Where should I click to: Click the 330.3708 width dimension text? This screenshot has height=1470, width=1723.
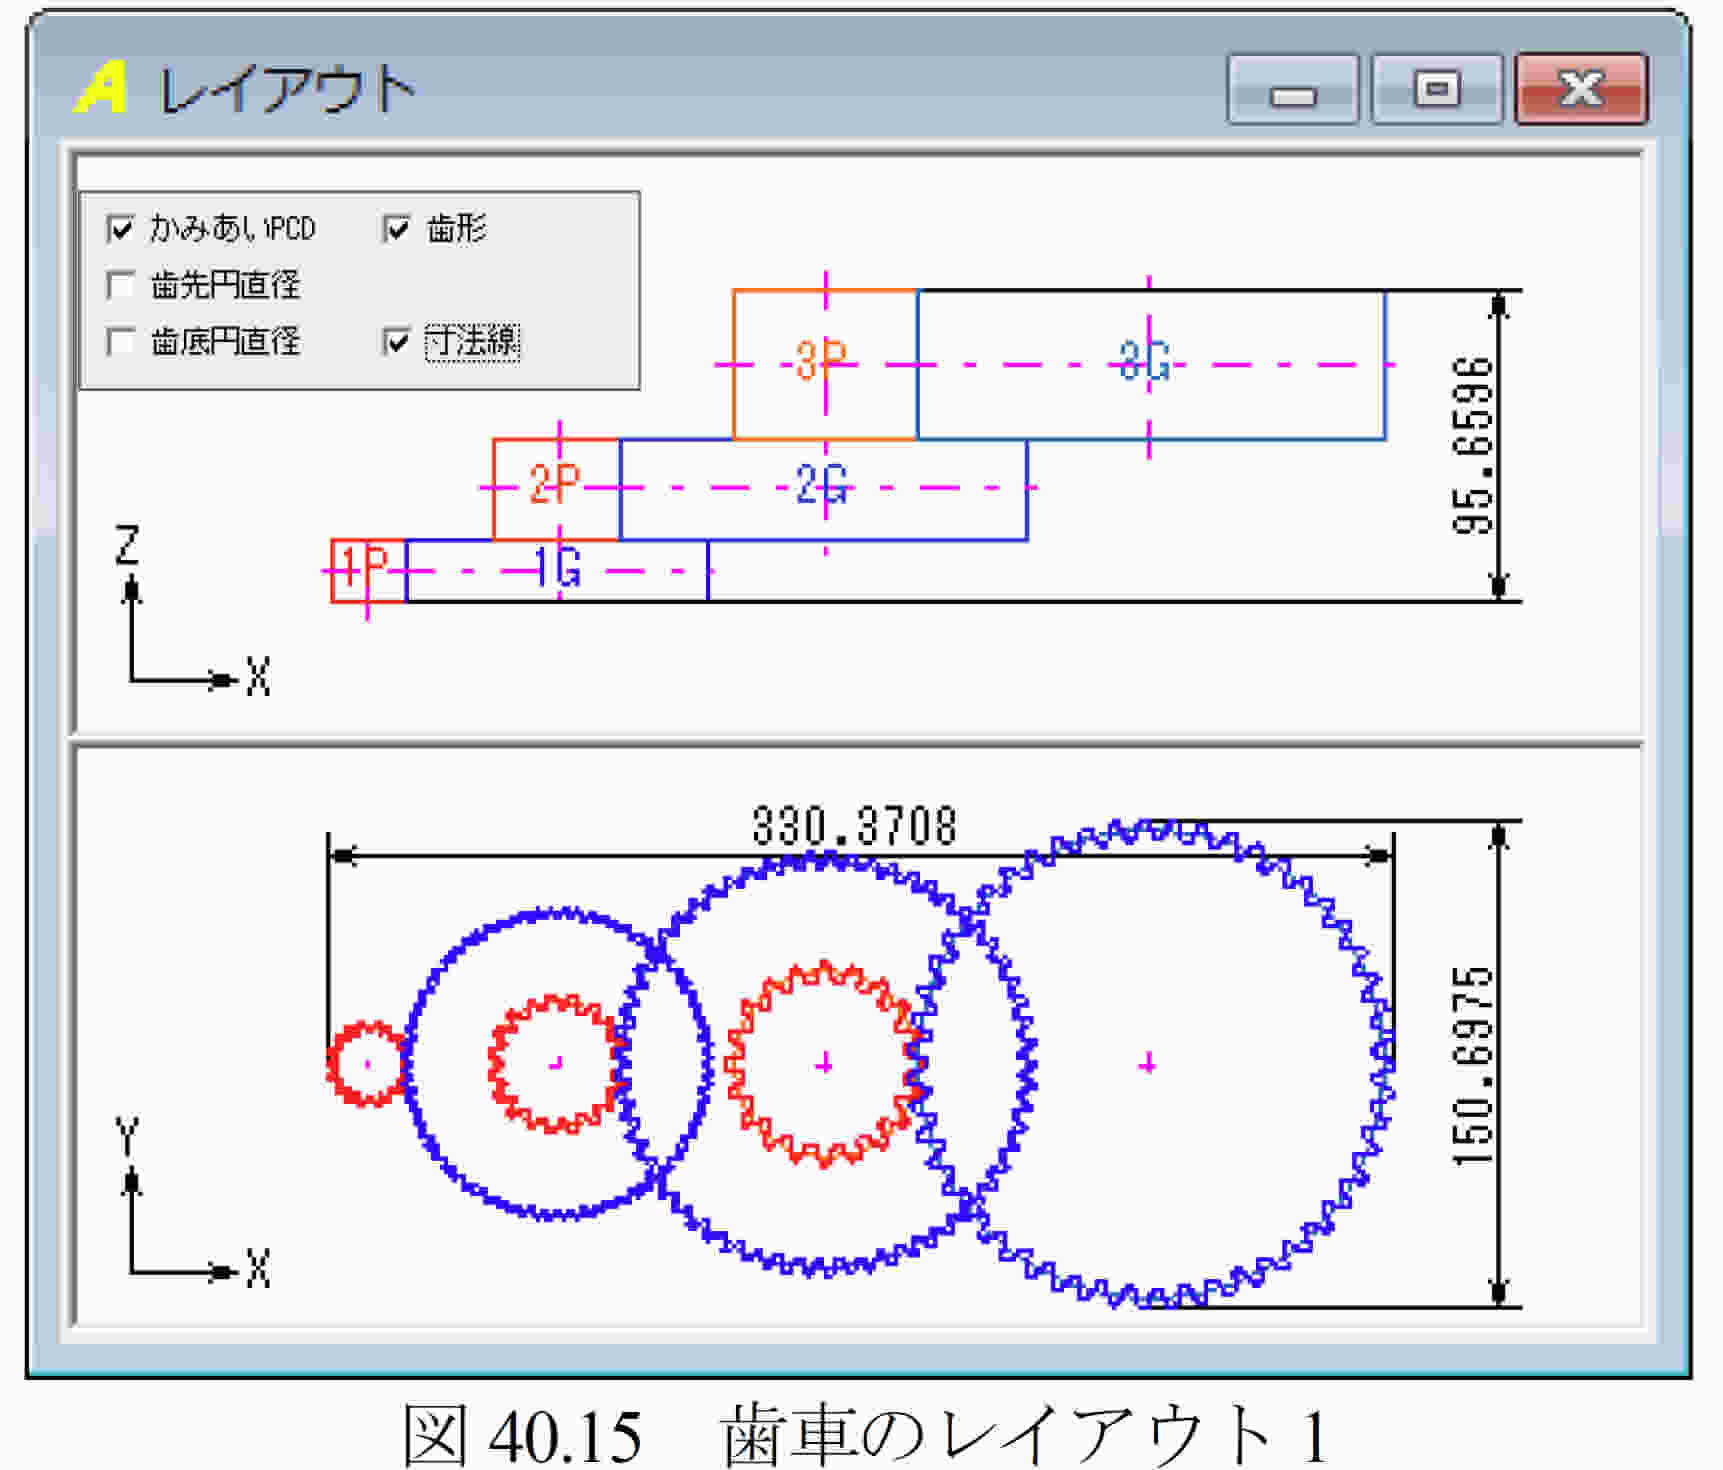pos(854,827)
